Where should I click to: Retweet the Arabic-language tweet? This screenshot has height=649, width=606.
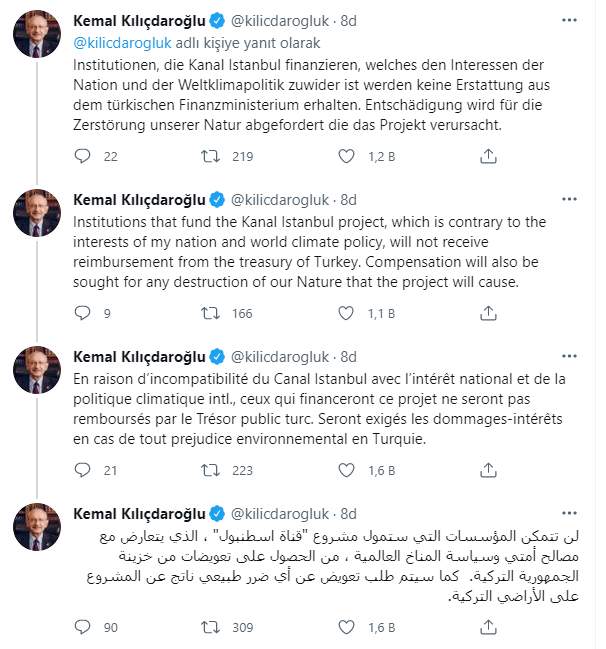point(212,627)
